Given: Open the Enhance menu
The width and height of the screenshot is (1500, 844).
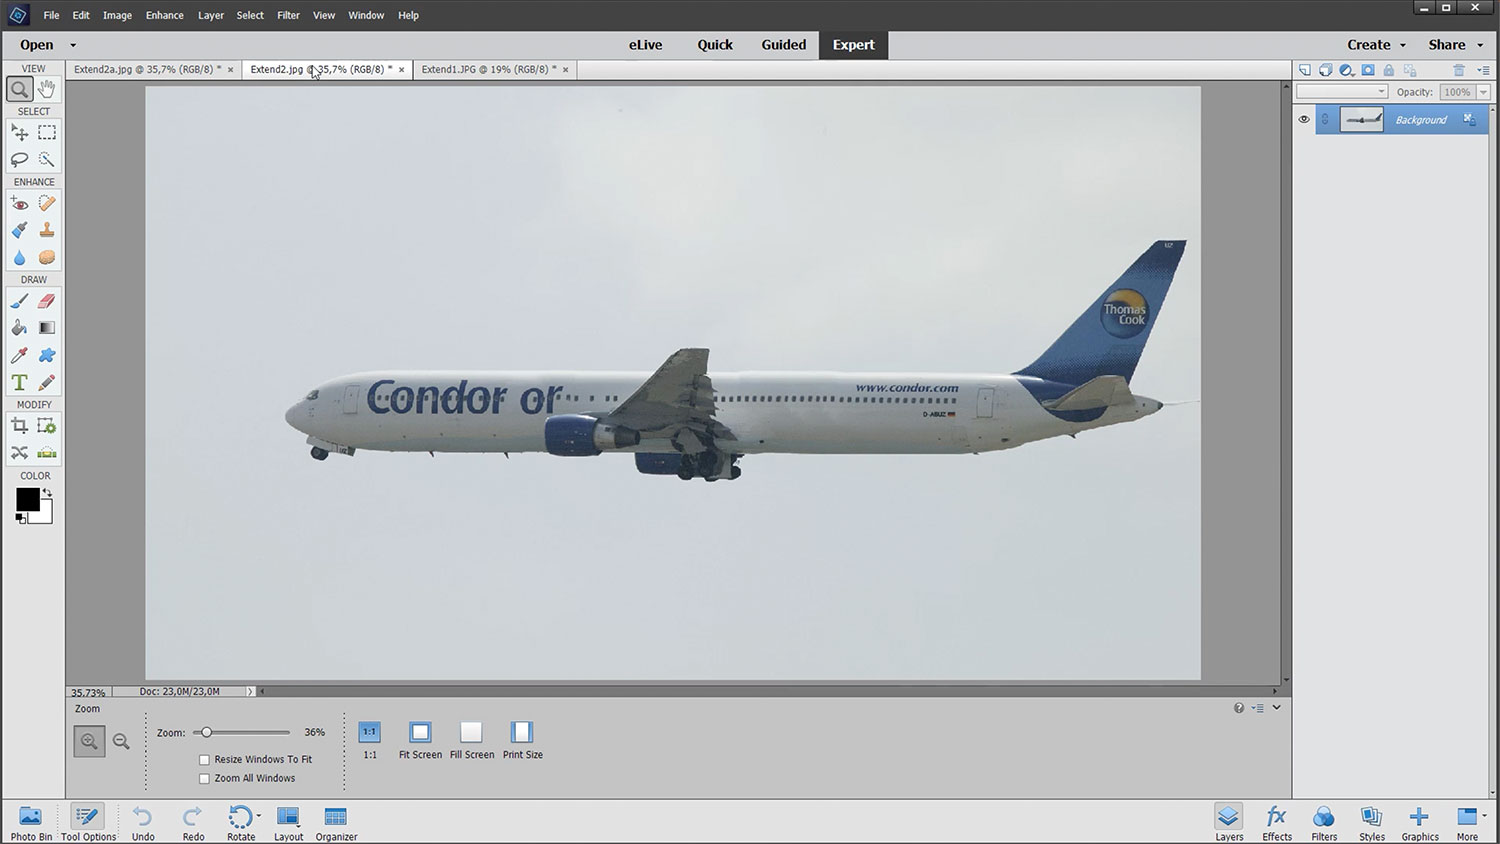Looking at the screenshot, I should tap(164, 15).
